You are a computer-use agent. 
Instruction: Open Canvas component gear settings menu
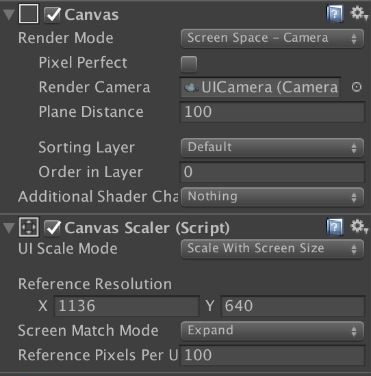(359, 14)
